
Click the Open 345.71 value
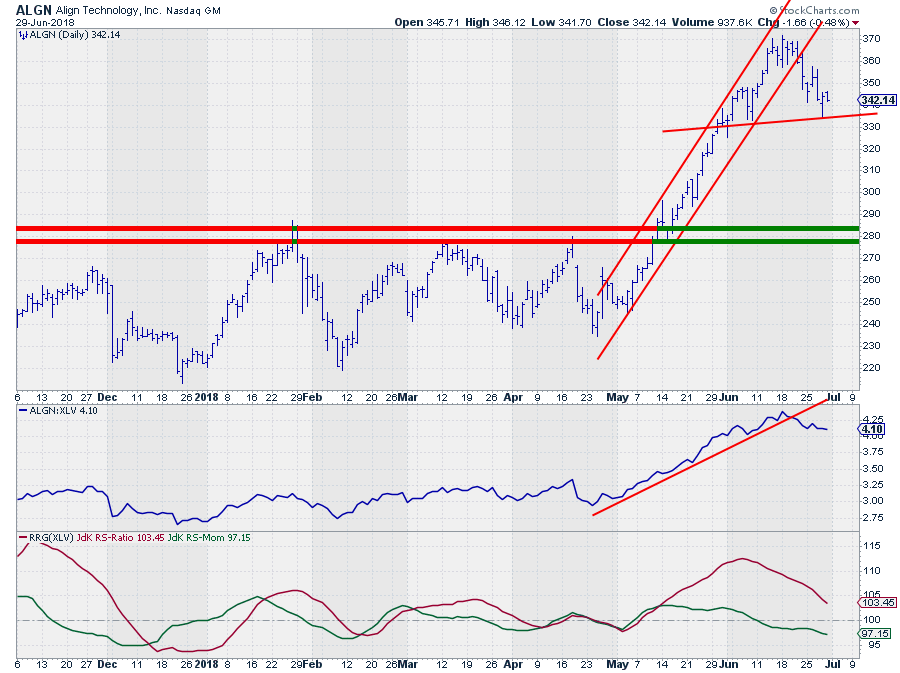click(x=427, y=22)
